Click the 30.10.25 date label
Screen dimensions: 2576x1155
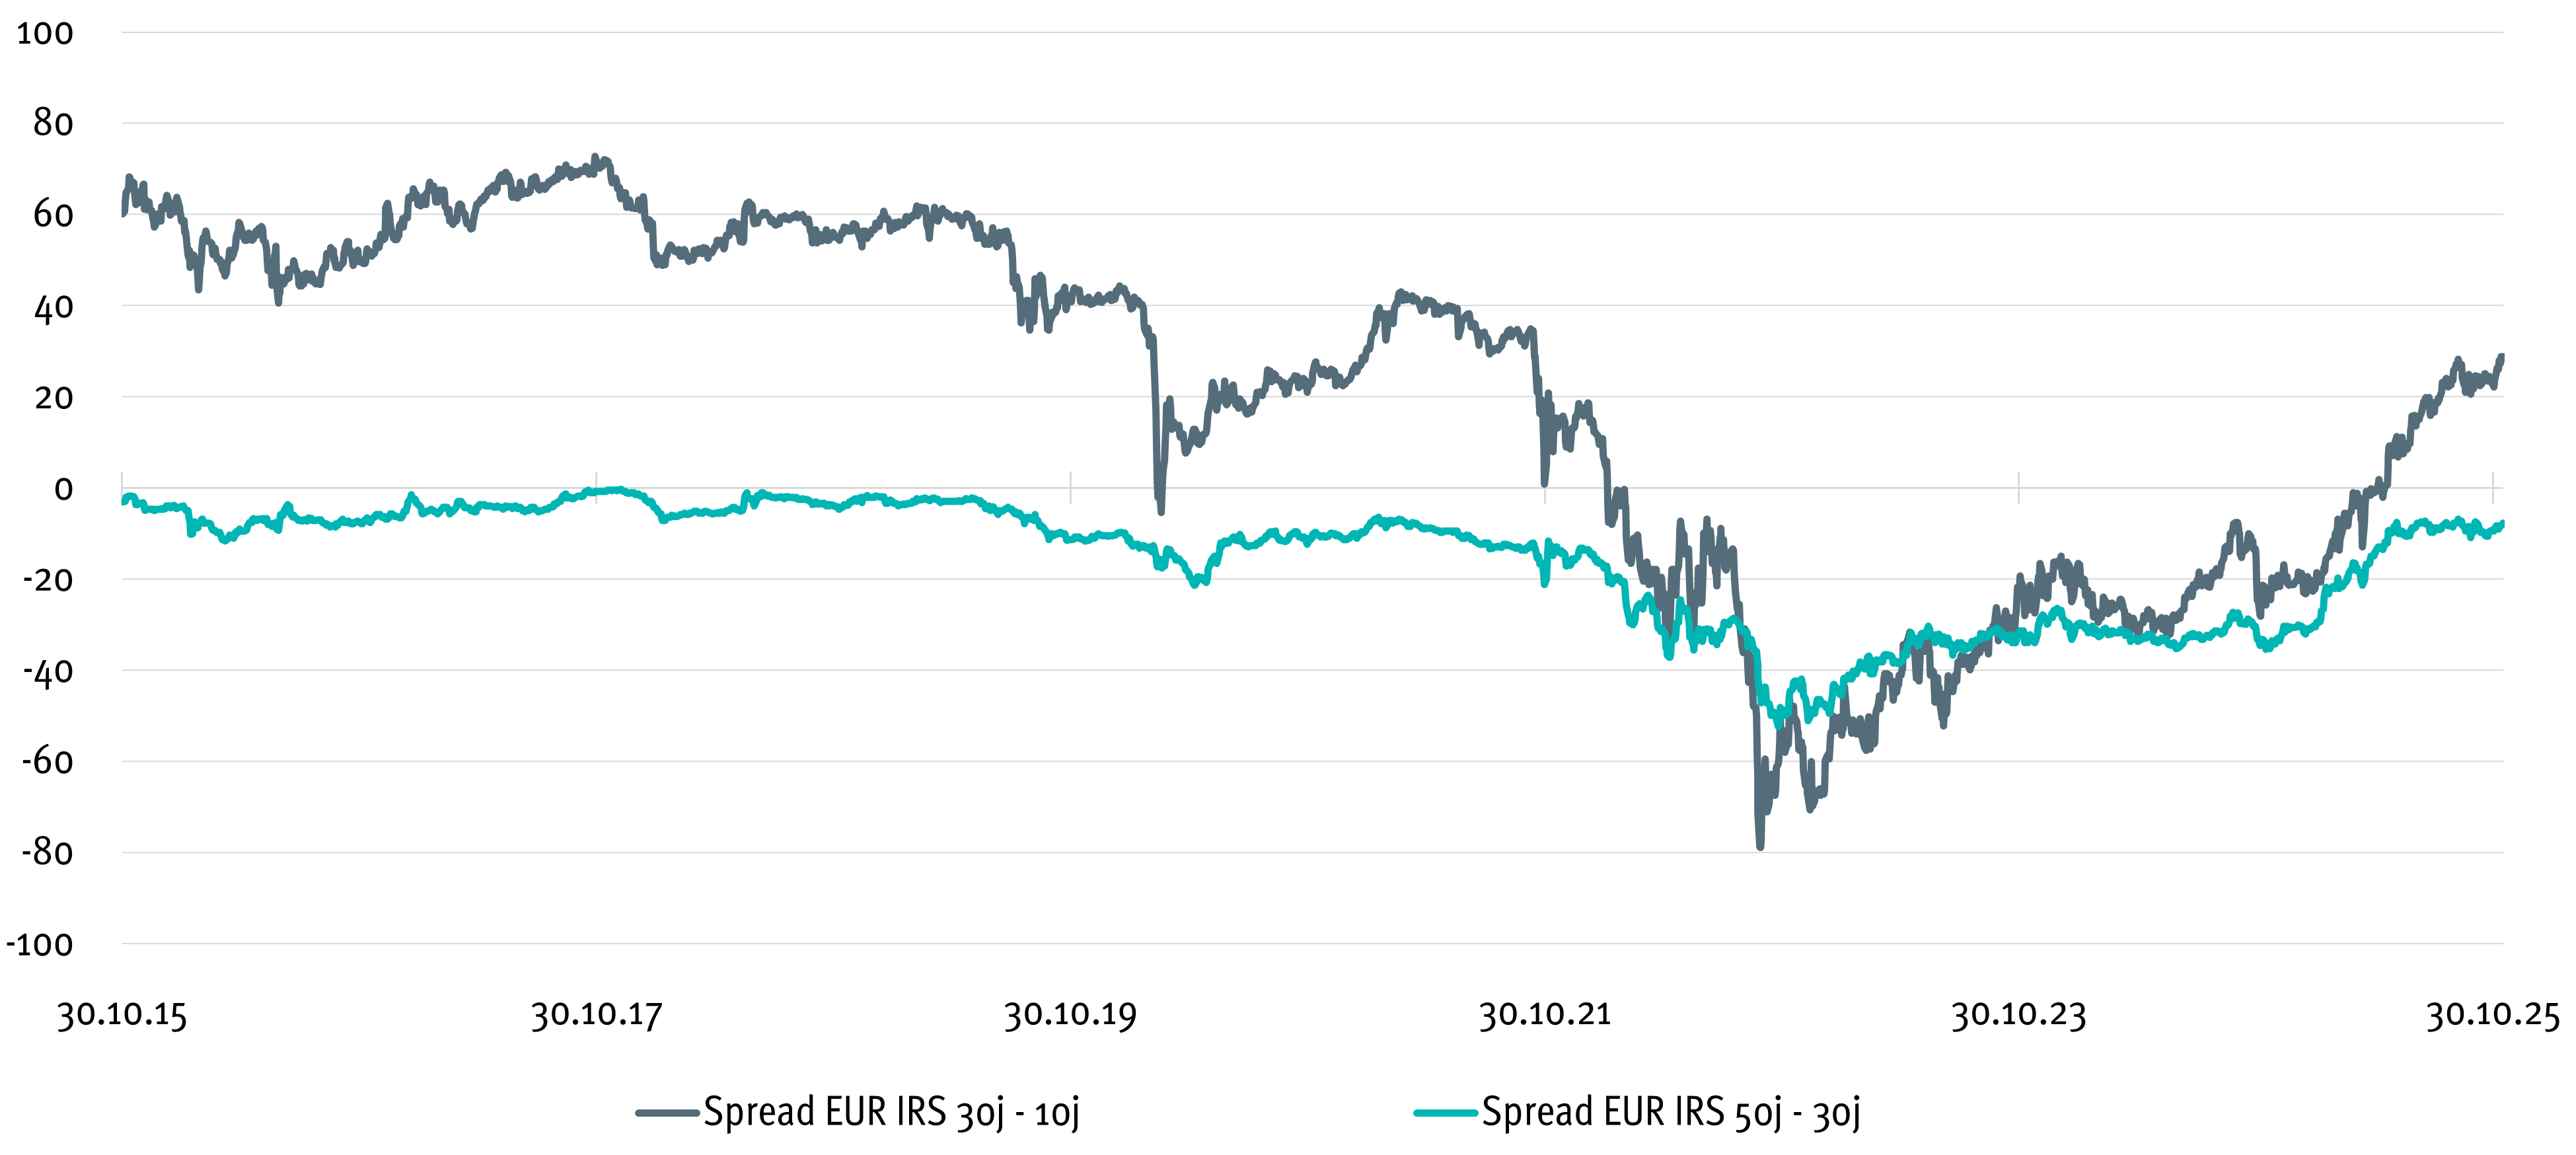[2492, 1016]
